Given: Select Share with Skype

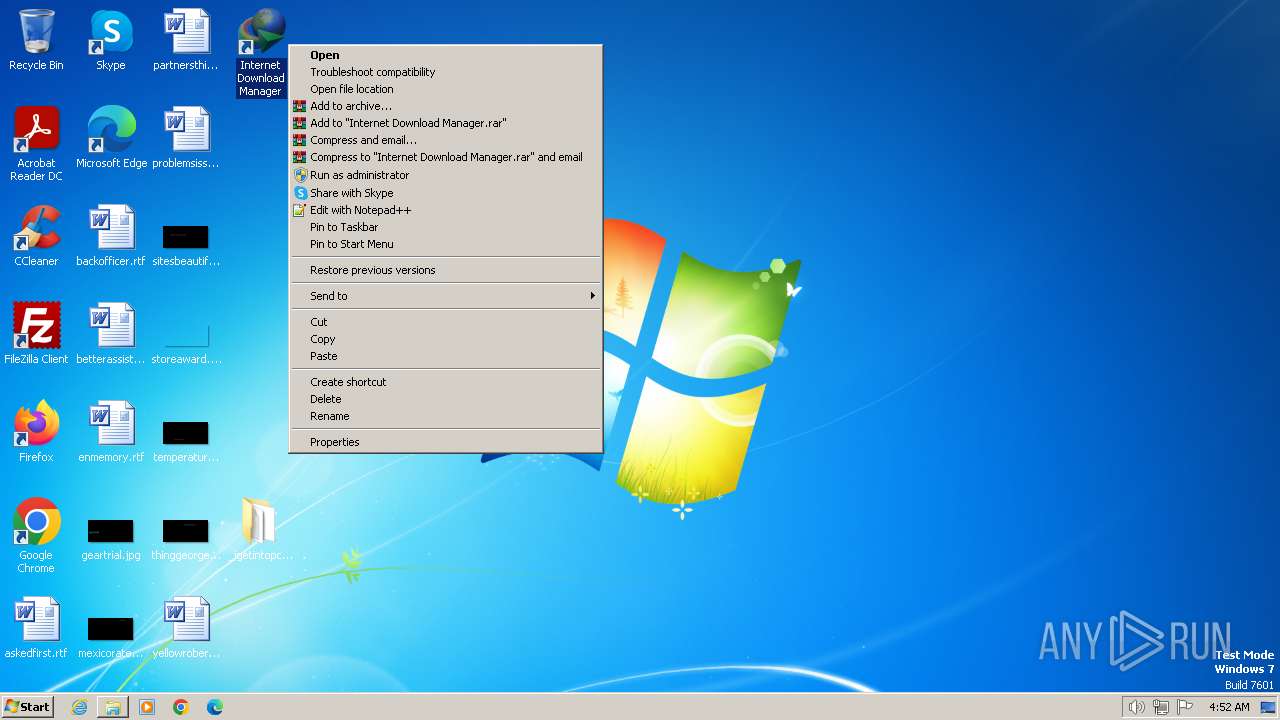Looking at the screenshot, I should tap(446, 193).
